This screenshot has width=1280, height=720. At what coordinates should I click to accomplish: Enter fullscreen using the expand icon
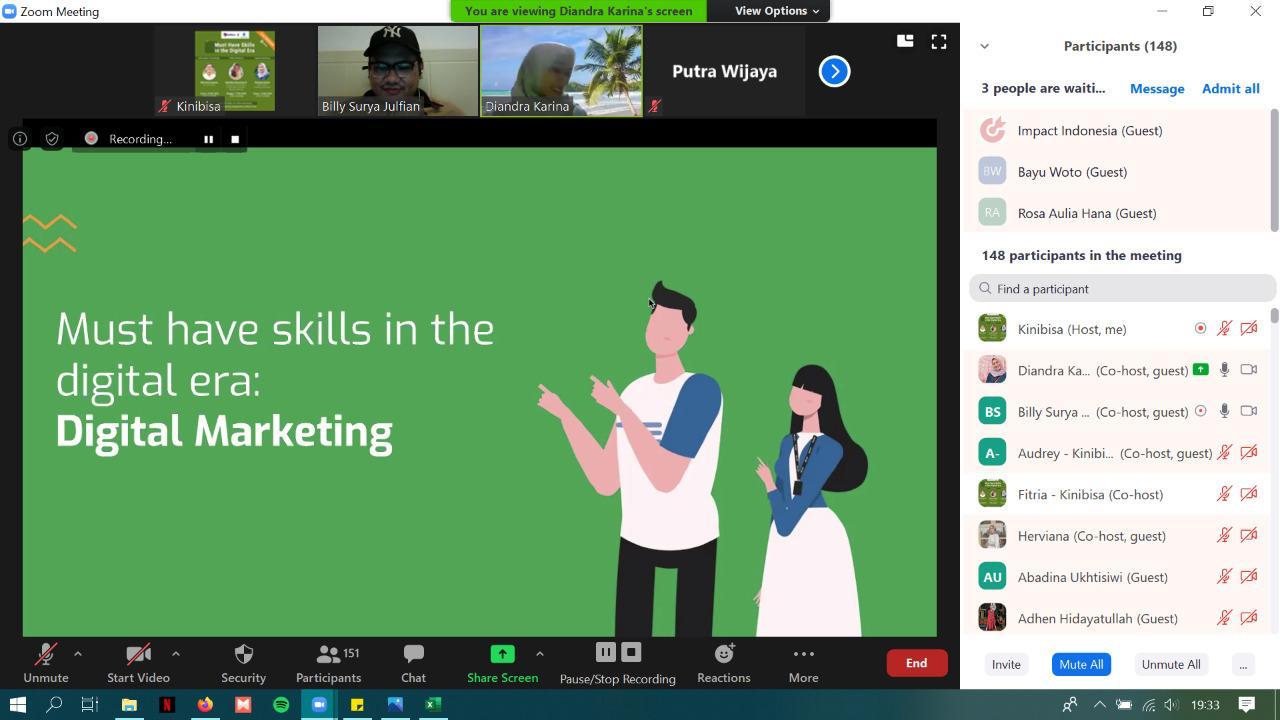[938, 42]
